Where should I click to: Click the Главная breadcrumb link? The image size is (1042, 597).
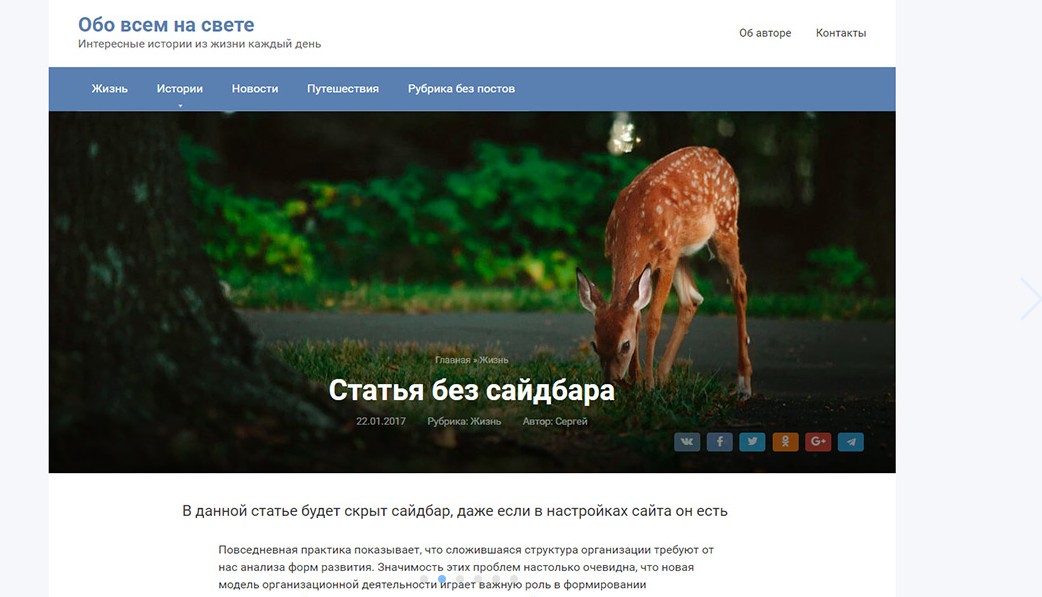452,360
